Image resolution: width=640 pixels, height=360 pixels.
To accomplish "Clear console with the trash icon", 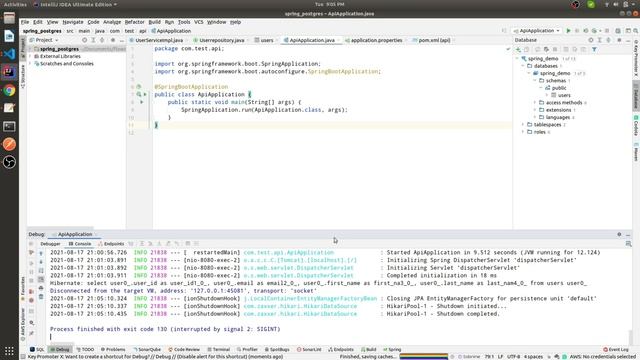I will pyautogui.click(x=41, y=297).
